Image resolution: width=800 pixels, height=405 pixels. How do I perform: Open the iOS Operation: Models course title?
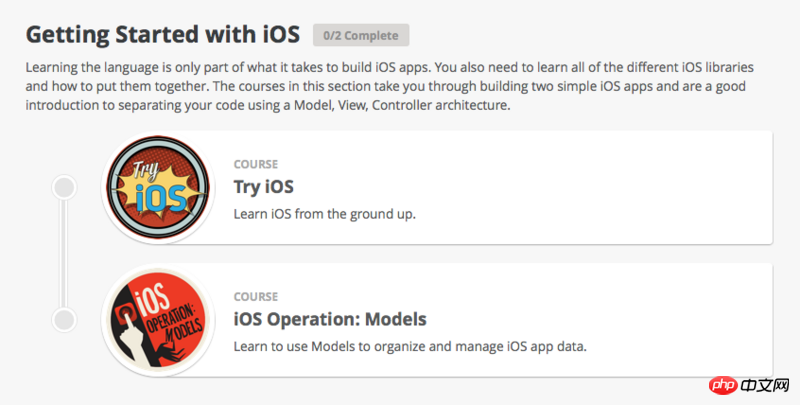(330, 319)
